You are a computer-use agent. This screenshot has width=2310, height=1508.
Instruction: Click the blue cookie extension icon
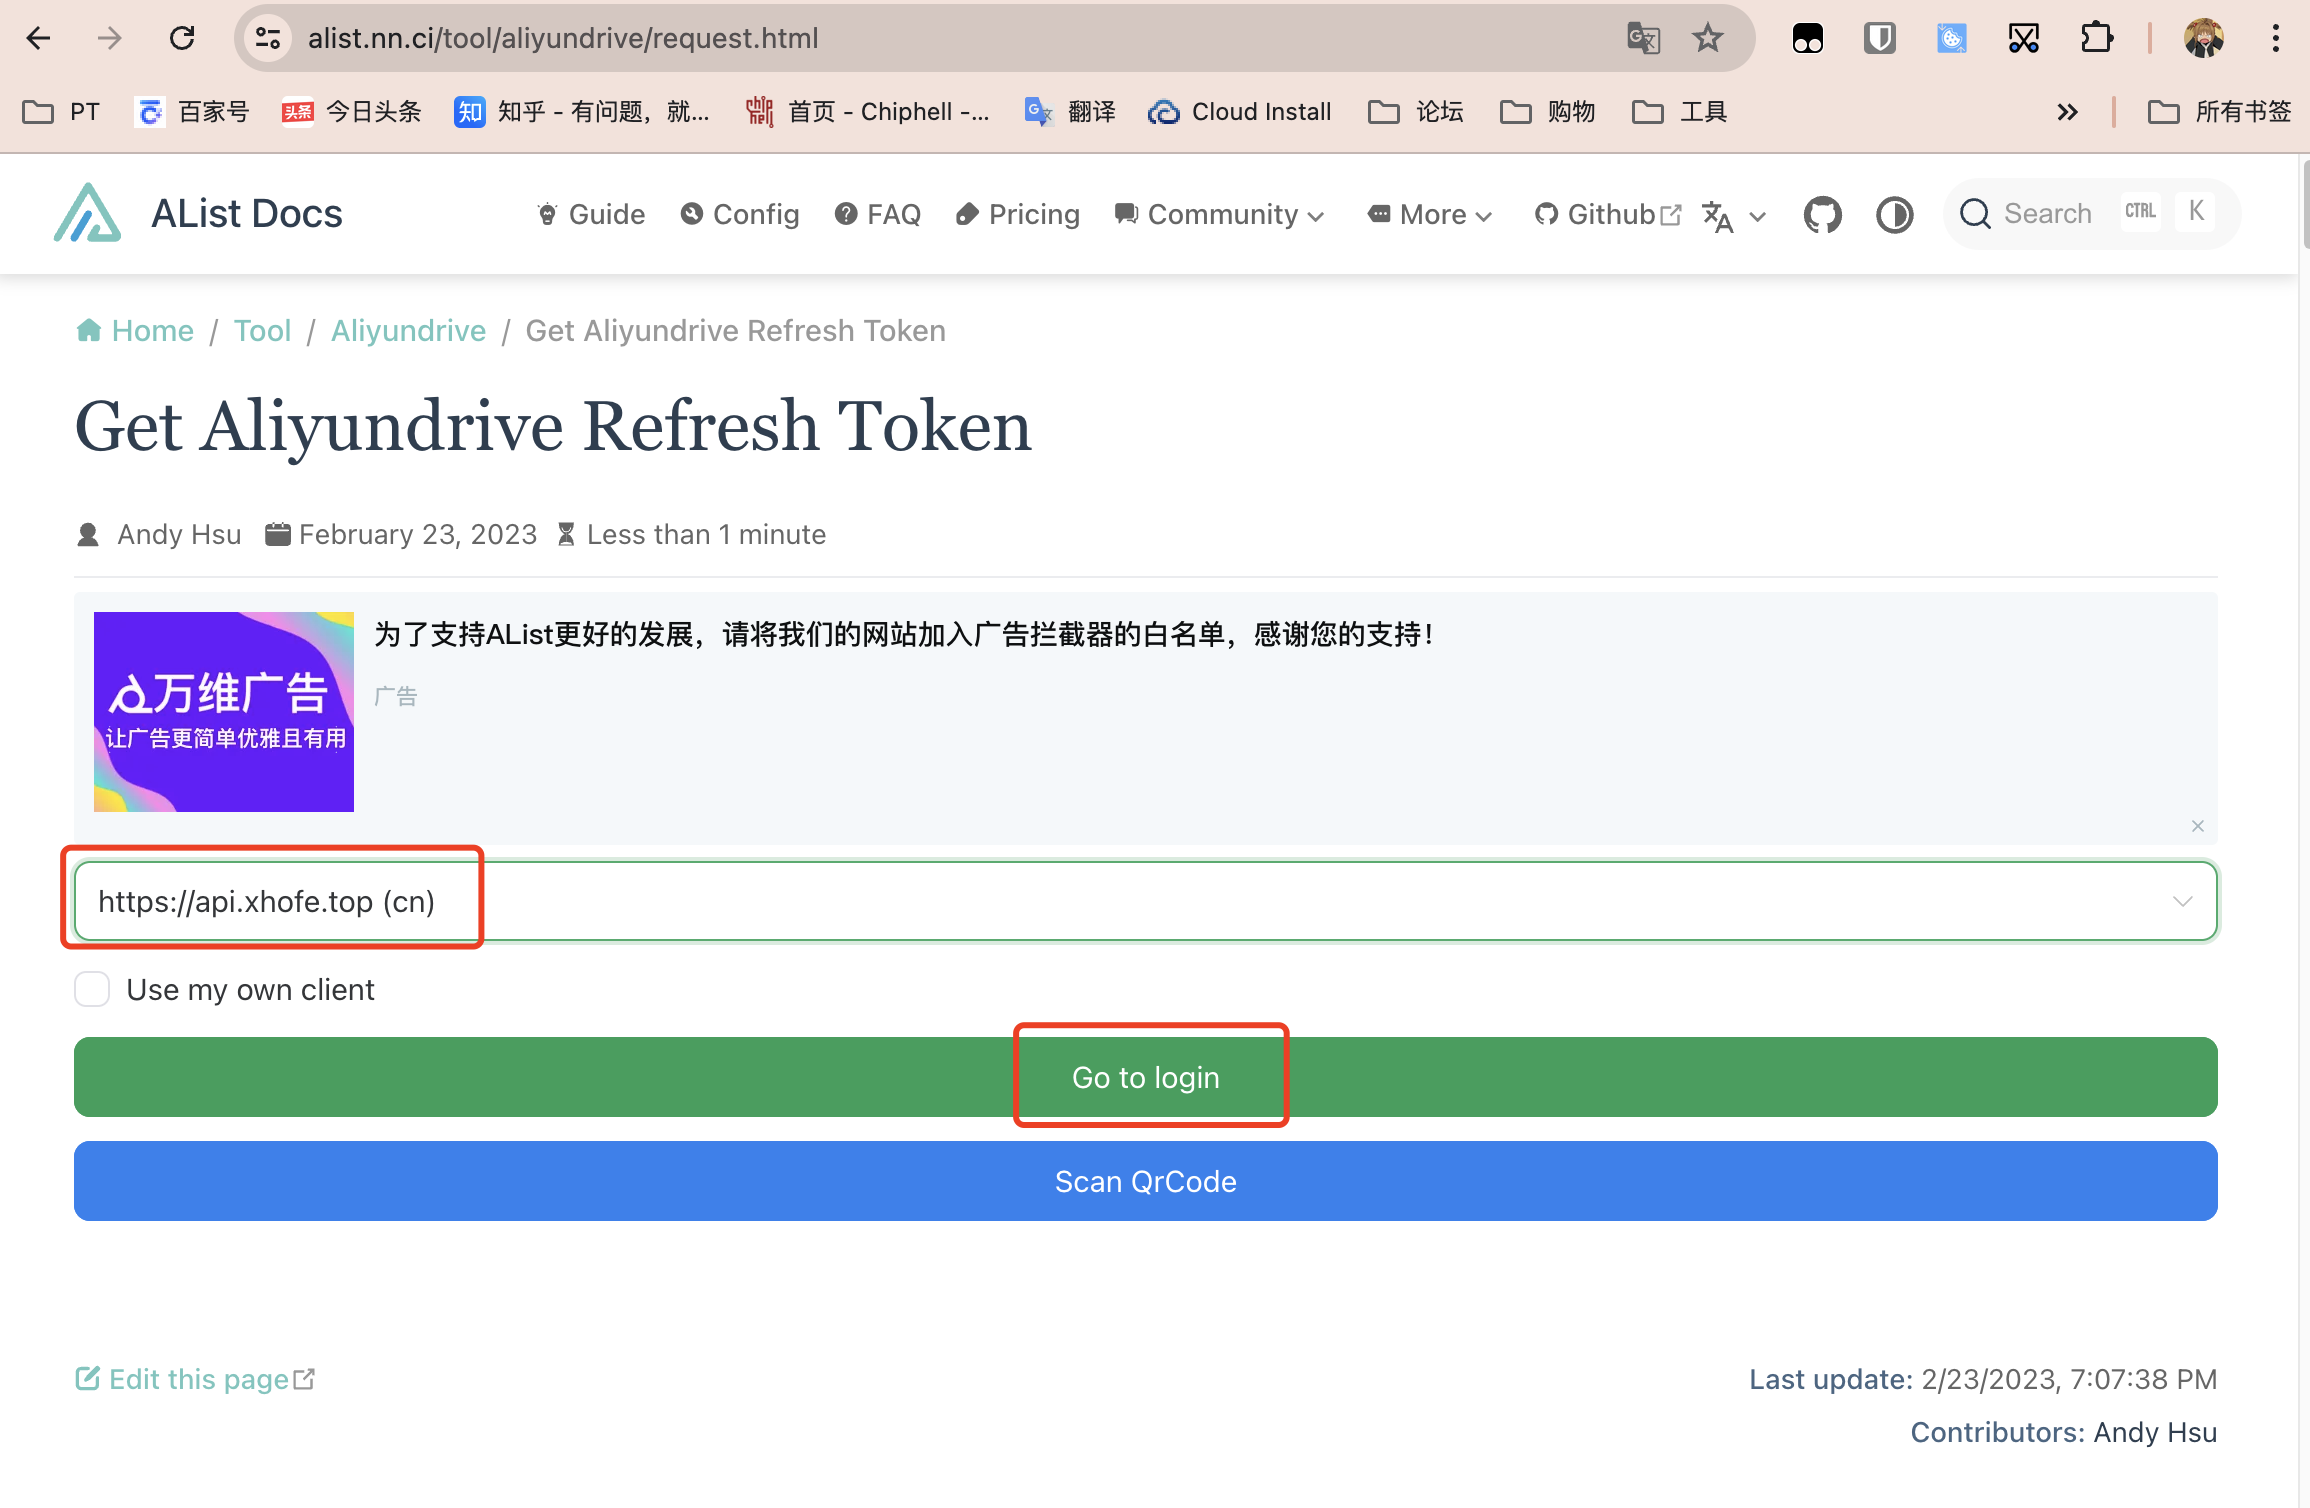[1951, 38]
